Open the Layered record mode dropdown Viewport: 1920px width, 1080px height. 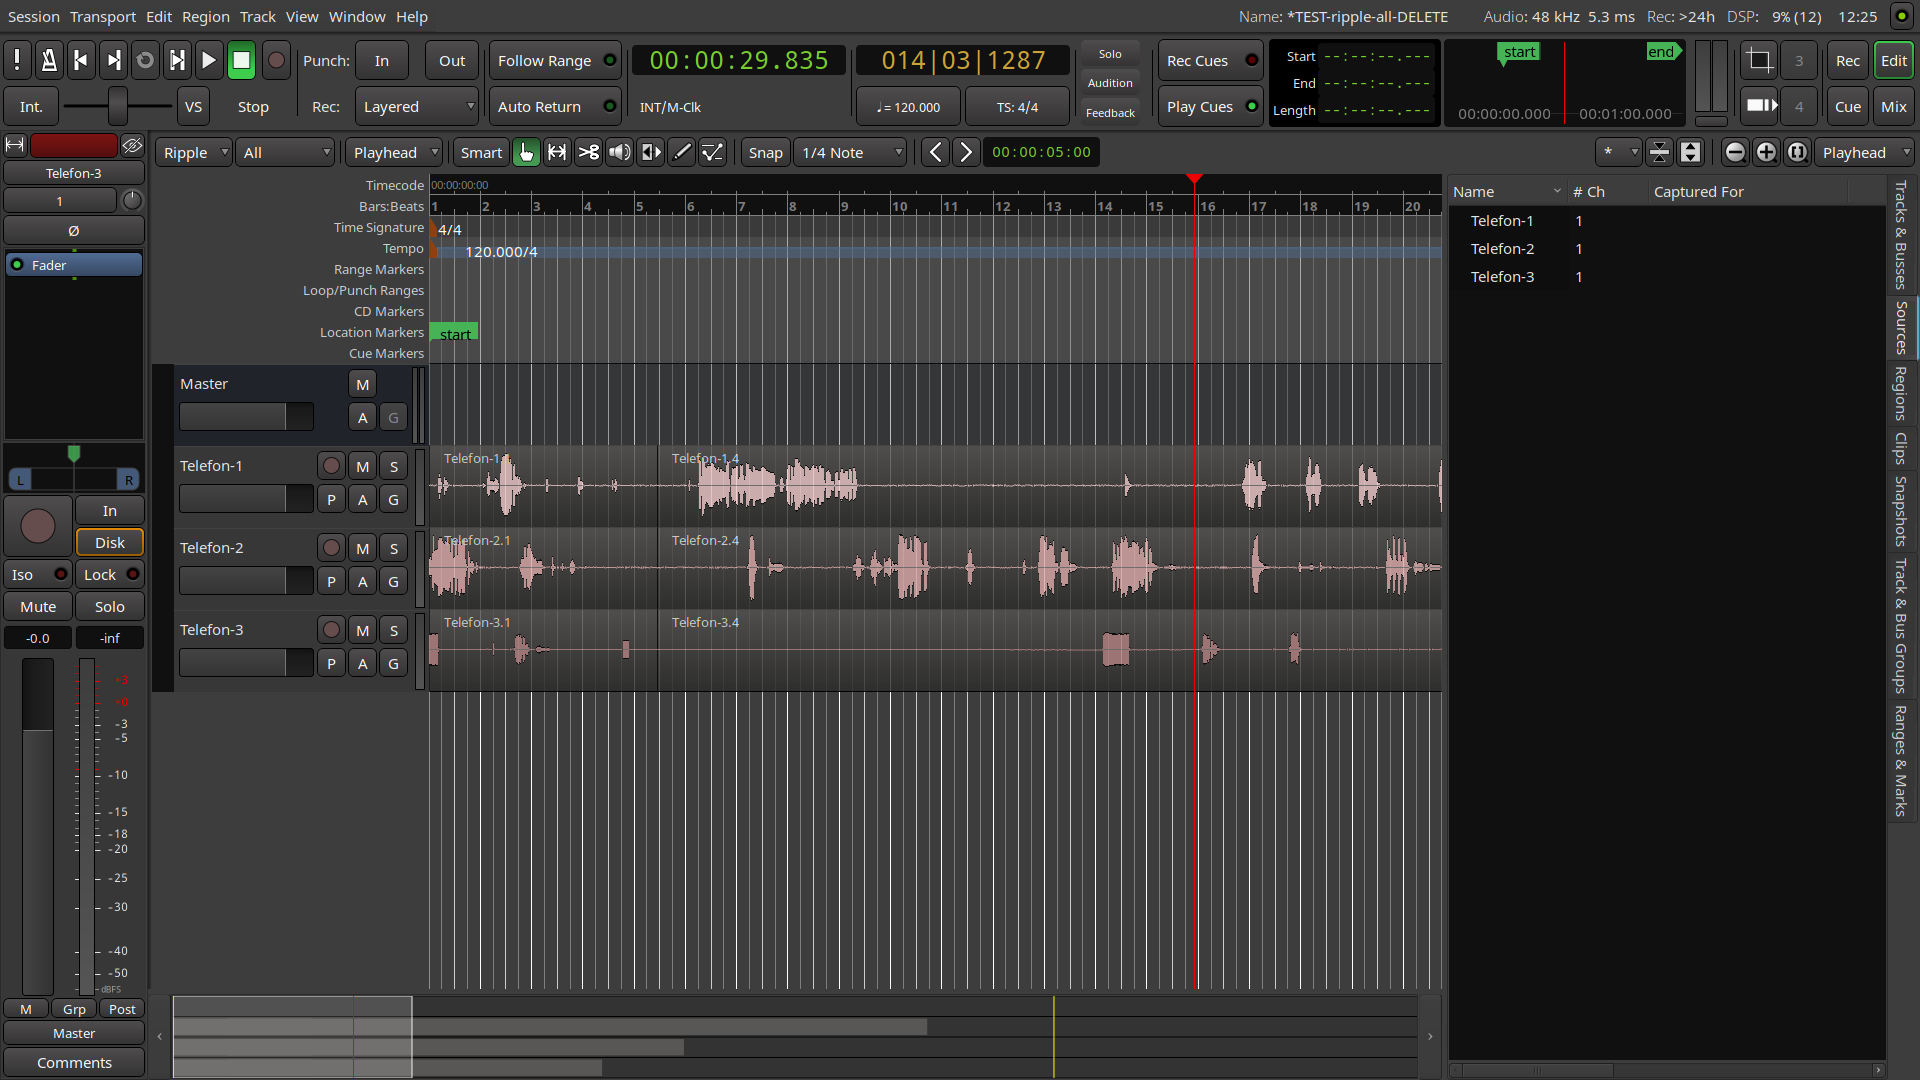(417, 107)
